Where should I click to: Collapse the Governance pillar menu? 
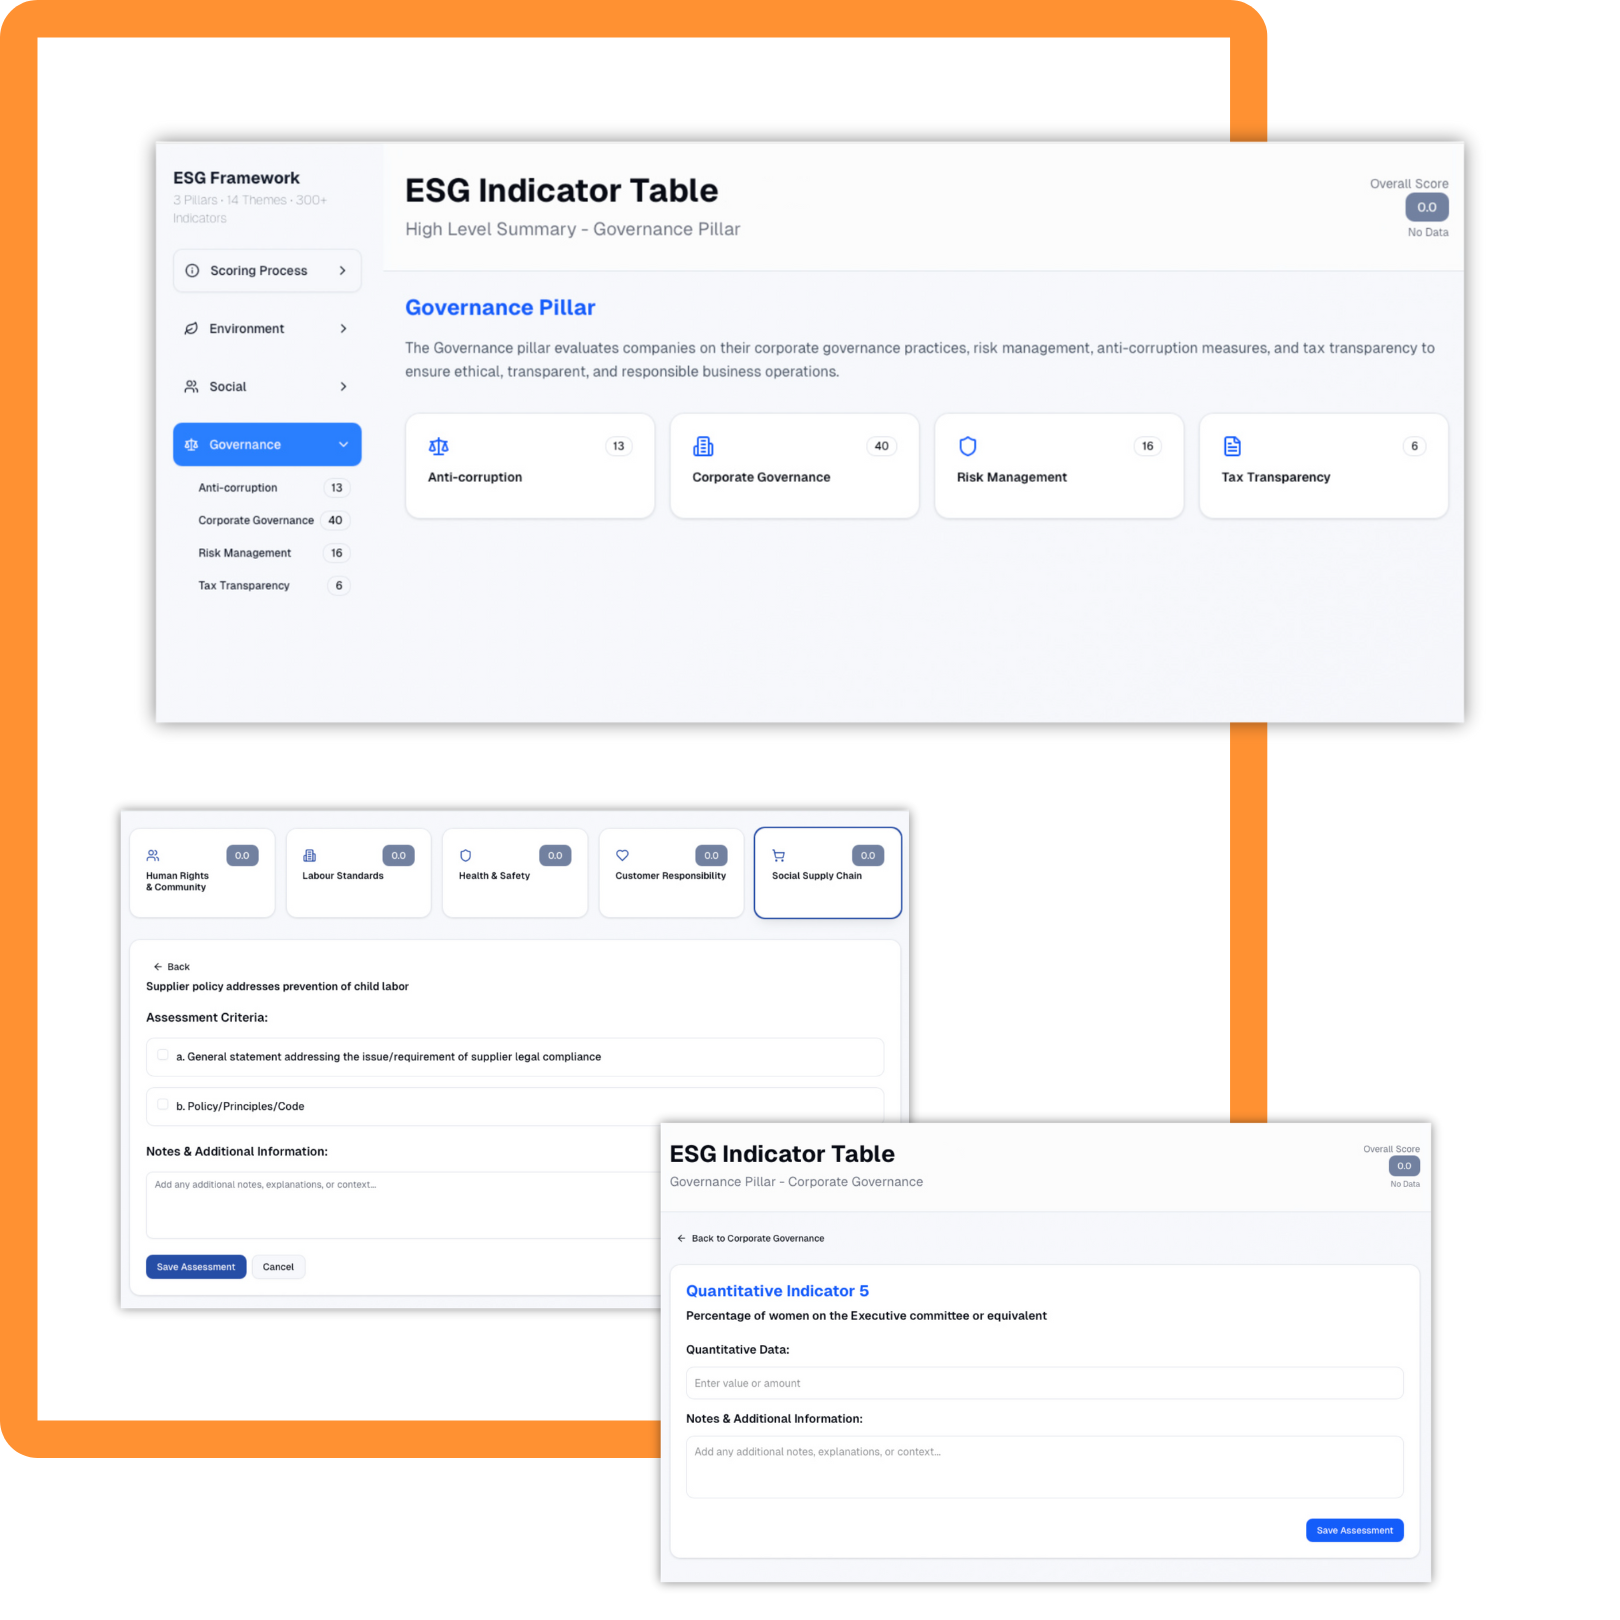coord(343,445)
